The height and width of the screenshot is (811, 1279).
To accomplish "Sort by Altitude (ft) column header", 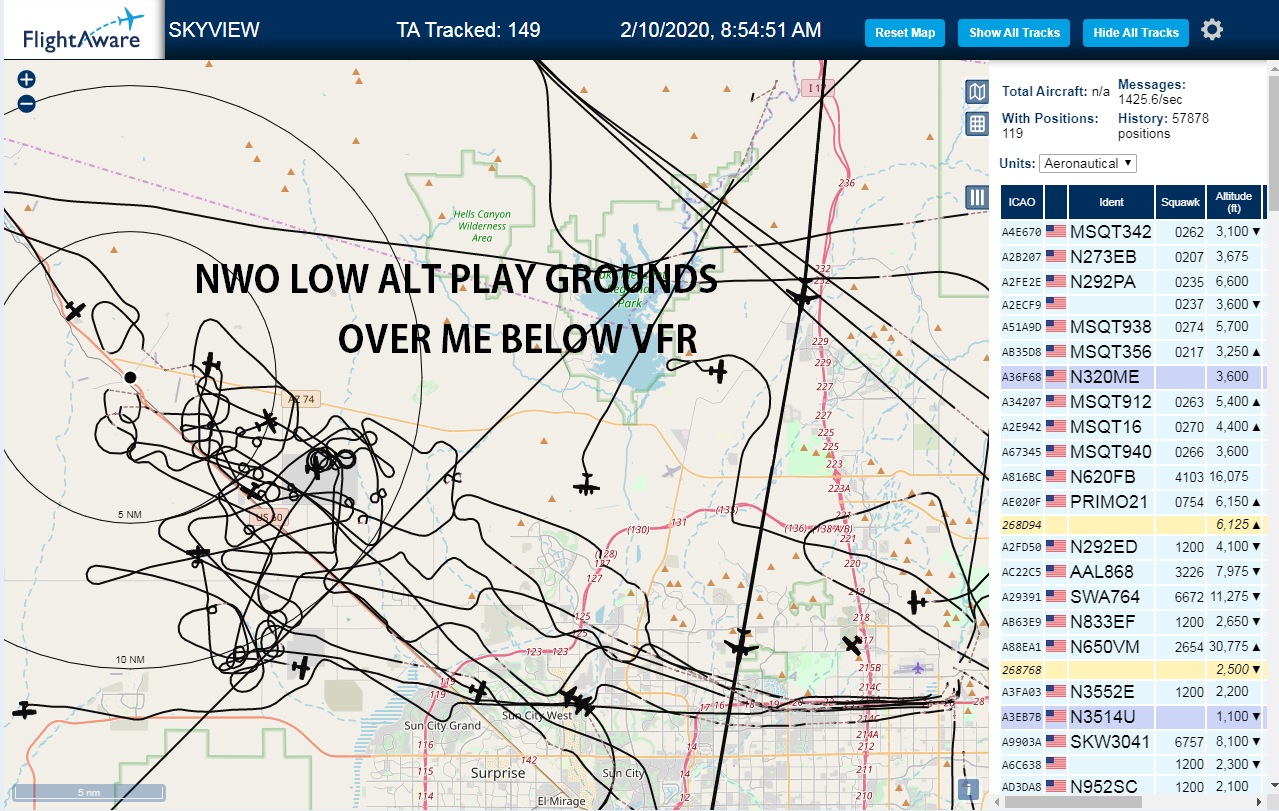I will pos(1234,202).
